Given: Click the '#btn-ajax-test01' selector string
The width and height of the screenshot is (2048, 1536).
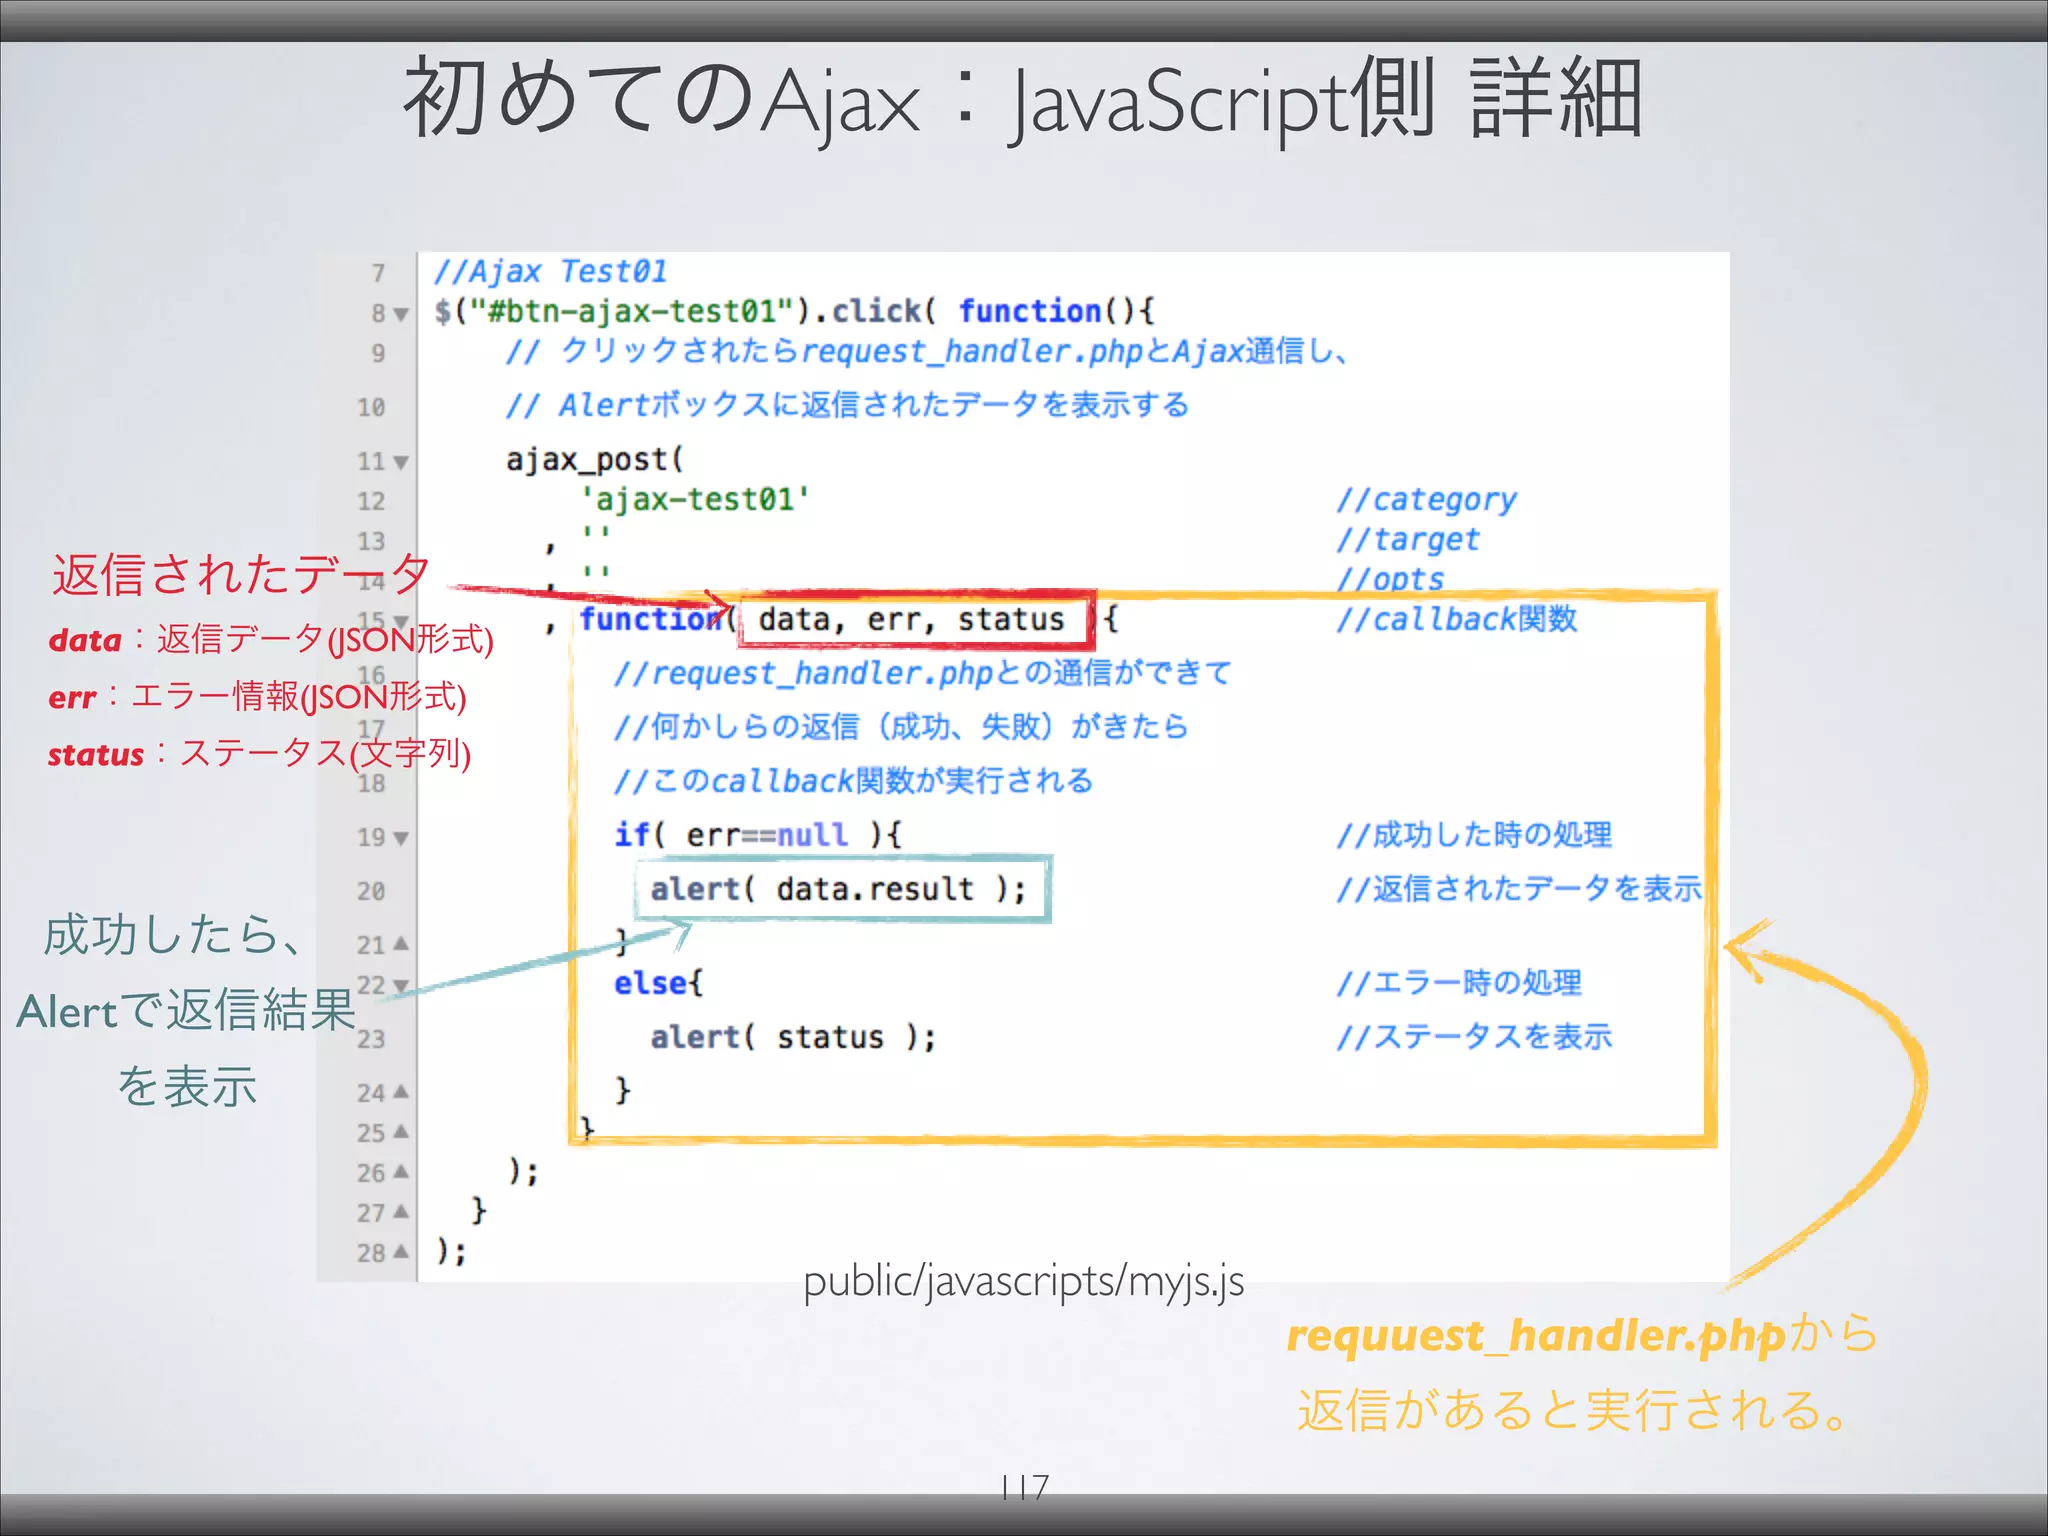Looking at the screenshot, I should (x=632, y=312).
